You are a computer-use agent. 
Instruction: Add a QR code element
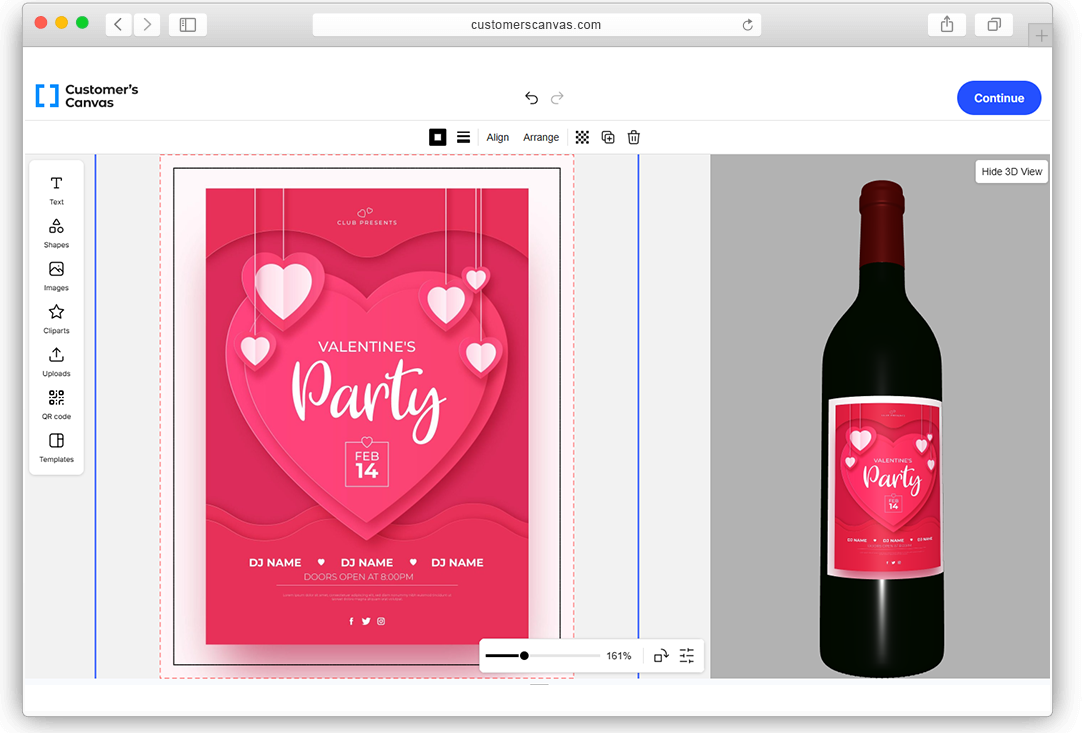(56, 403)
